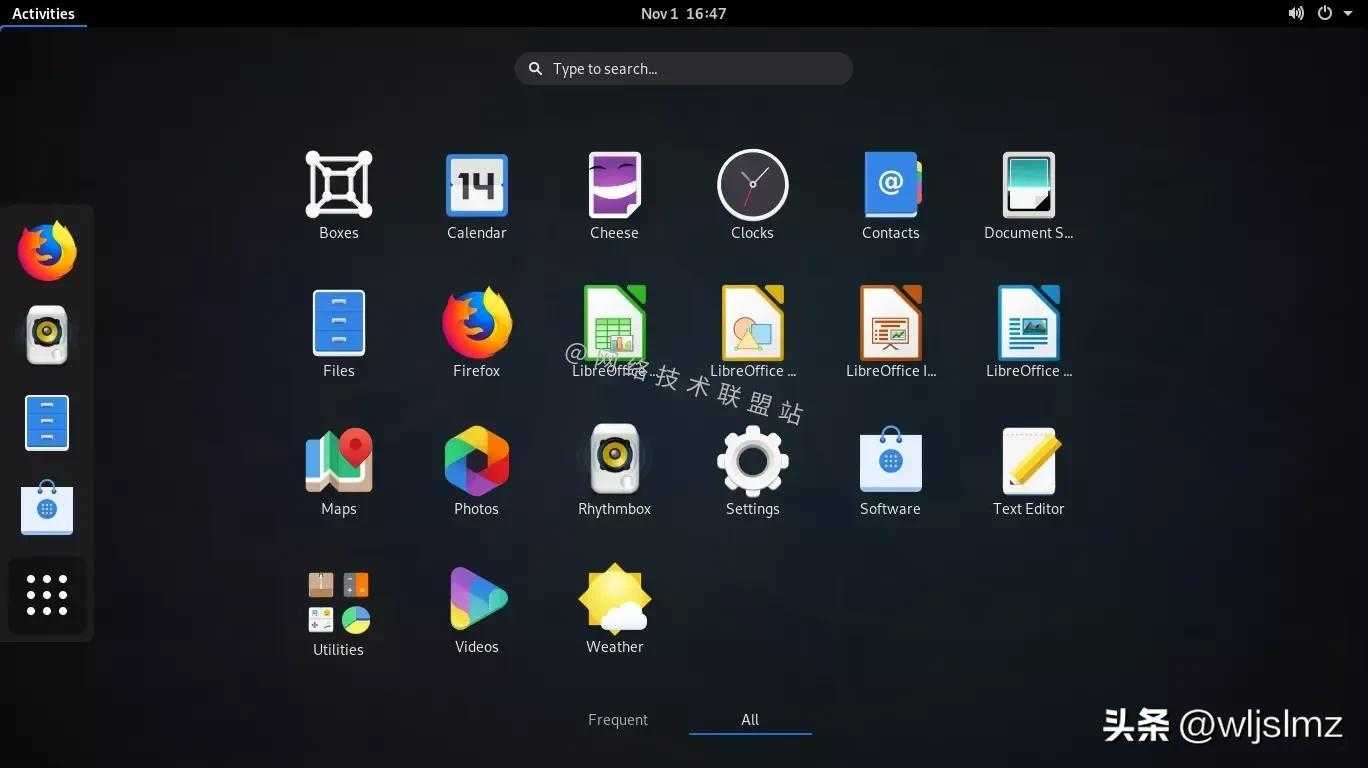Select the All tab
This screenshot has height=768, width=1368.
(750, 720)
